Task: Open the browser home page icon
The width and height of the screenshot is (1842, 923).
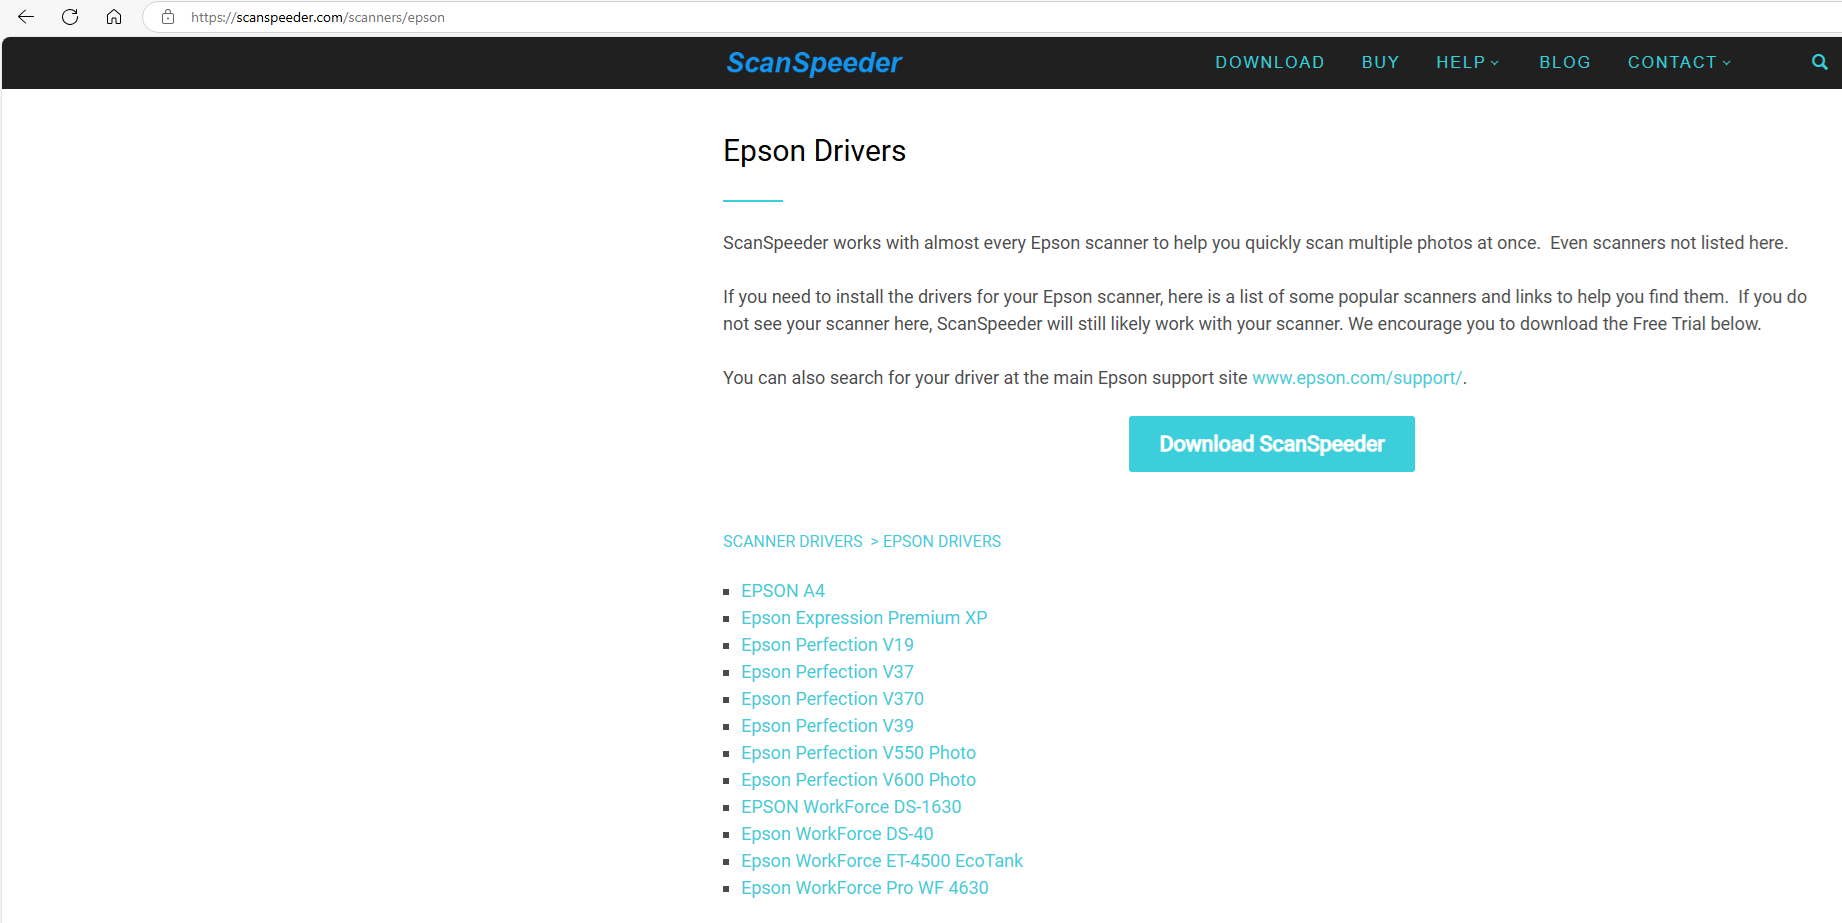Action: point(114,17)
